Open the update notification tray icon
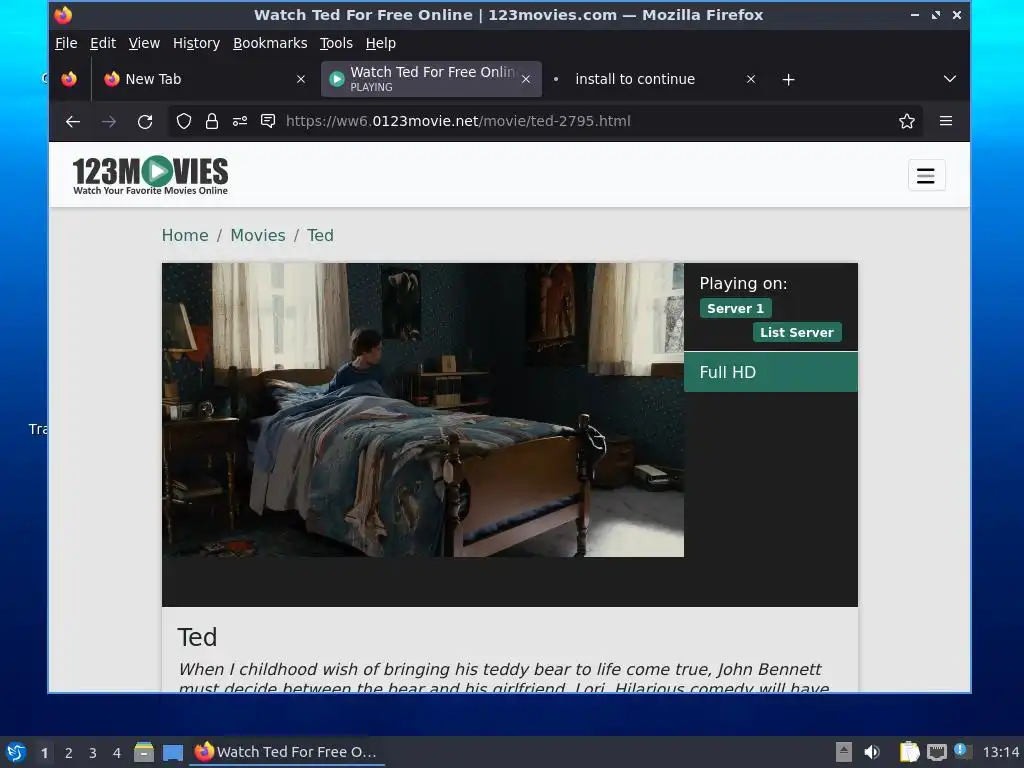Viewport: 1024px width, 768px height. coord(963,751)
